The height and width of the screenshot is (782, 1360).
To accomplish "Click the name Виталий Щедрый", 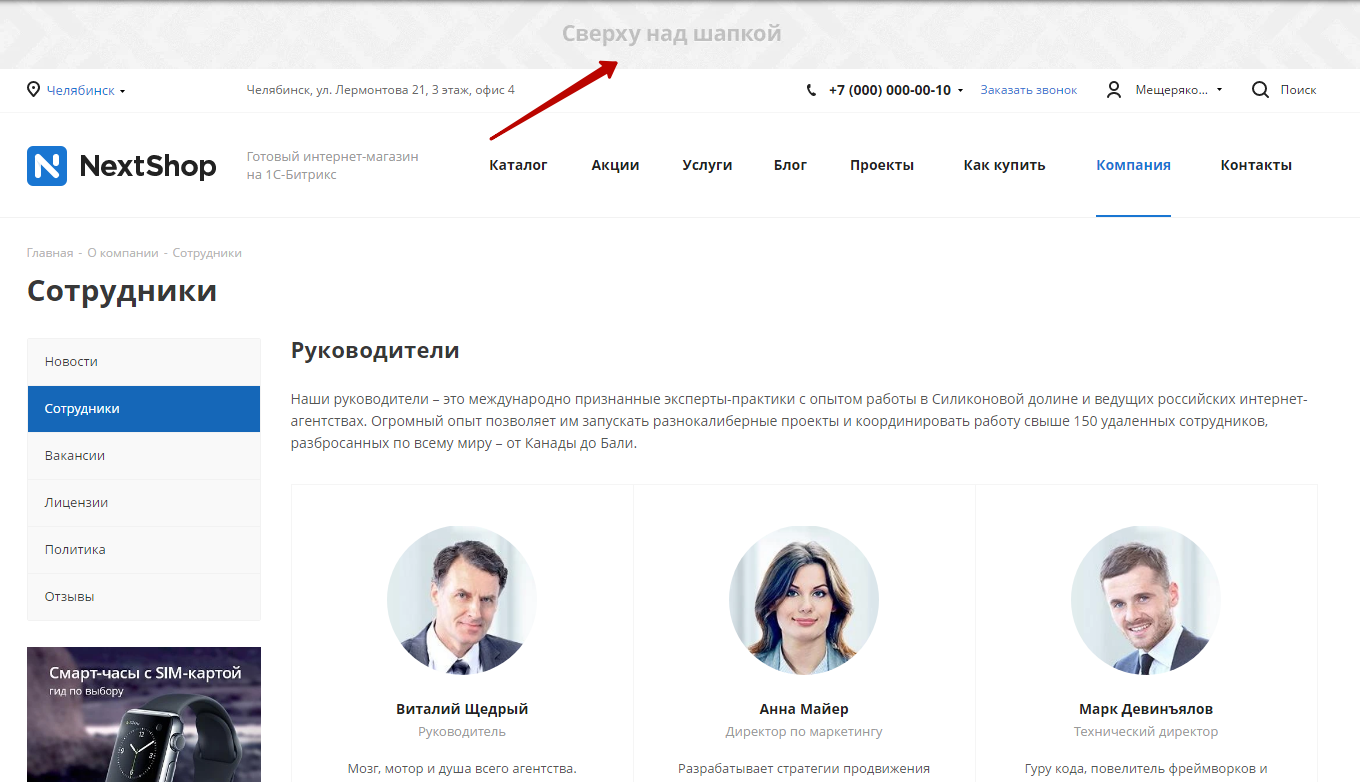I will pyautogui.click(x=462, y=709).
